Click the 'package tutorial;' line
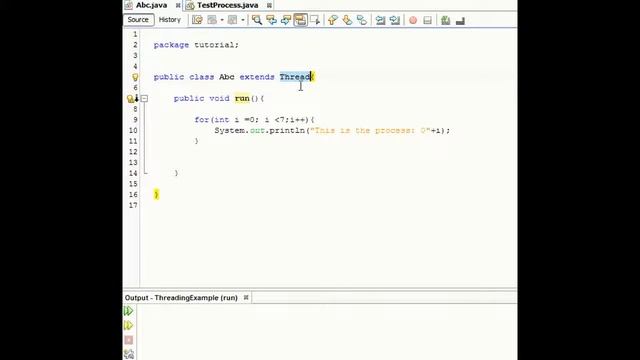 pyautogui.click(x=196, y=45)
